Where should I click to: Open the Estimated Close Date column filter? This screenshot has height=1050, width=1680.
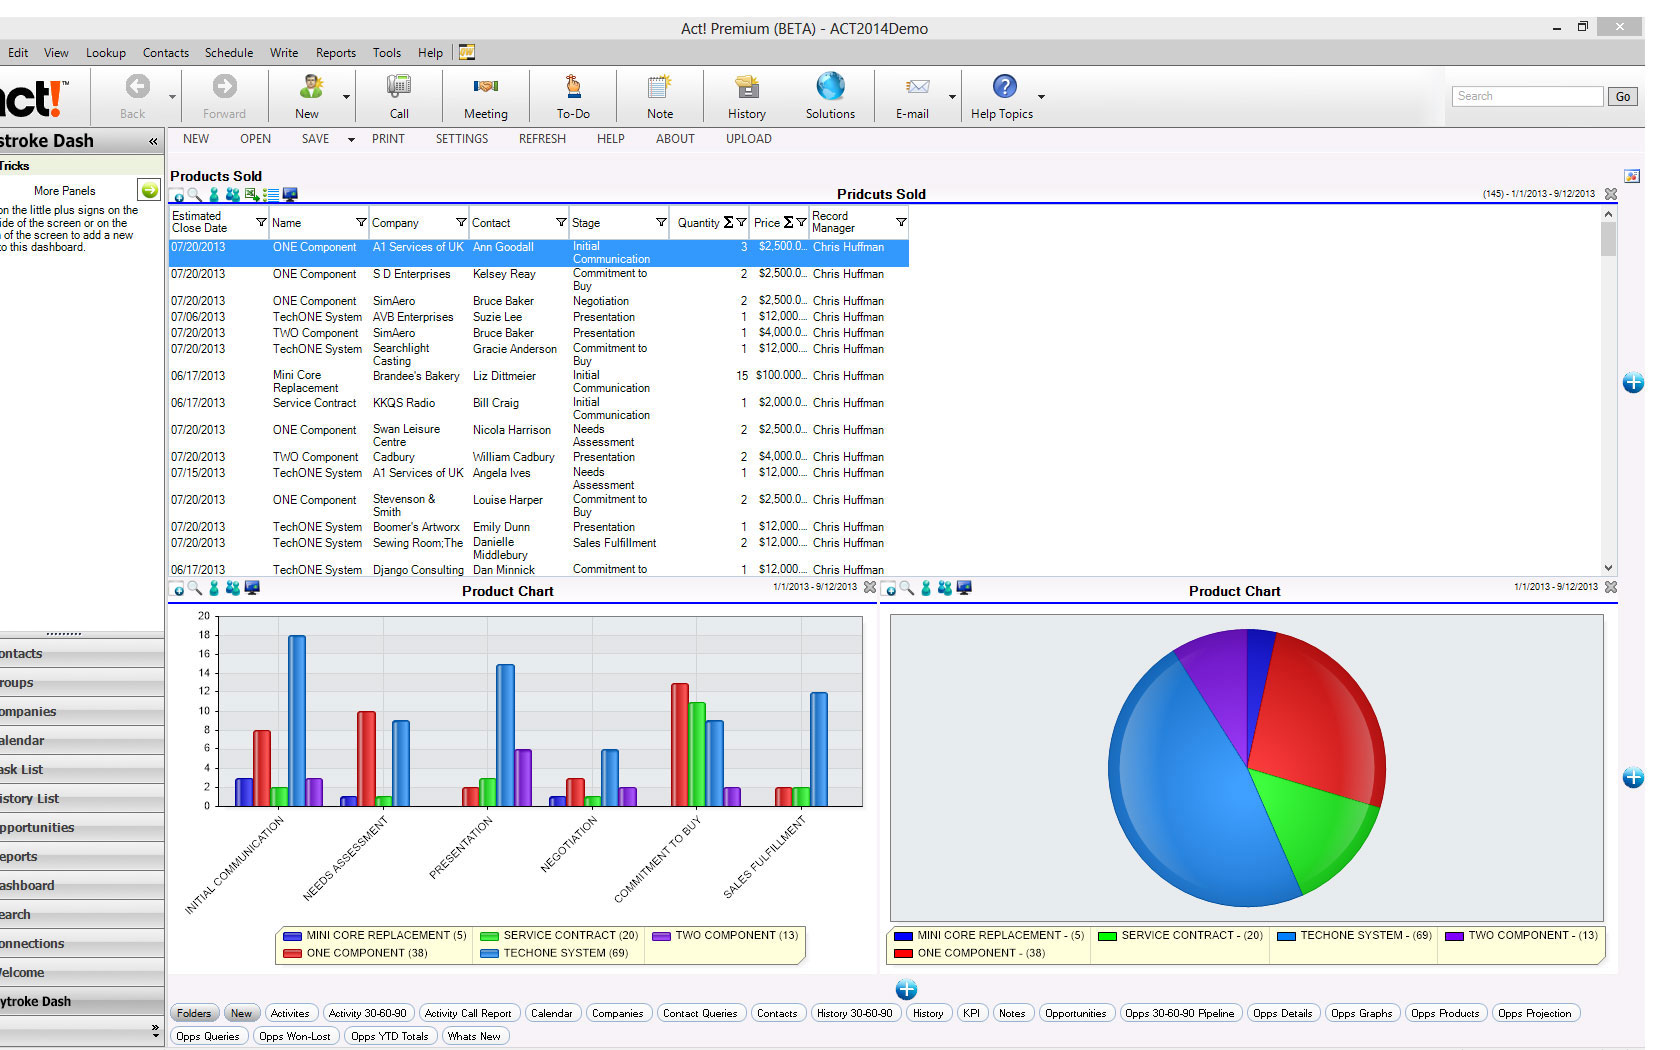pyautogui.click(x=261, y=222)
